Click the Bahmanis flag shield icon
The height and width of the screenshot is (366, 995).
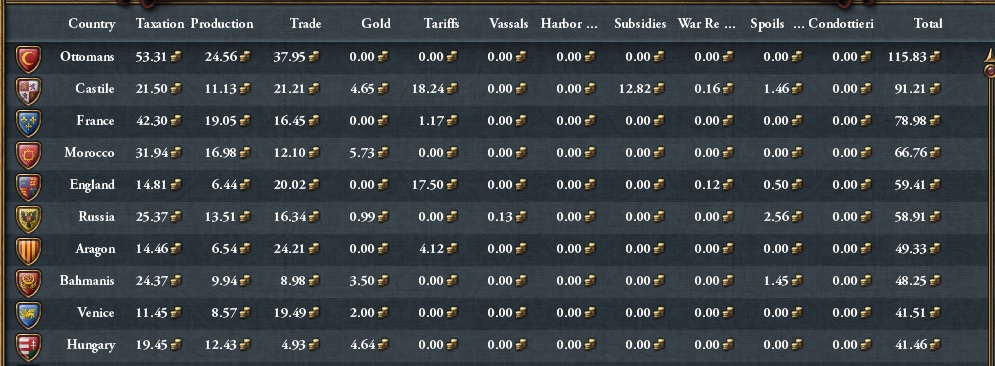coord(29,283)
